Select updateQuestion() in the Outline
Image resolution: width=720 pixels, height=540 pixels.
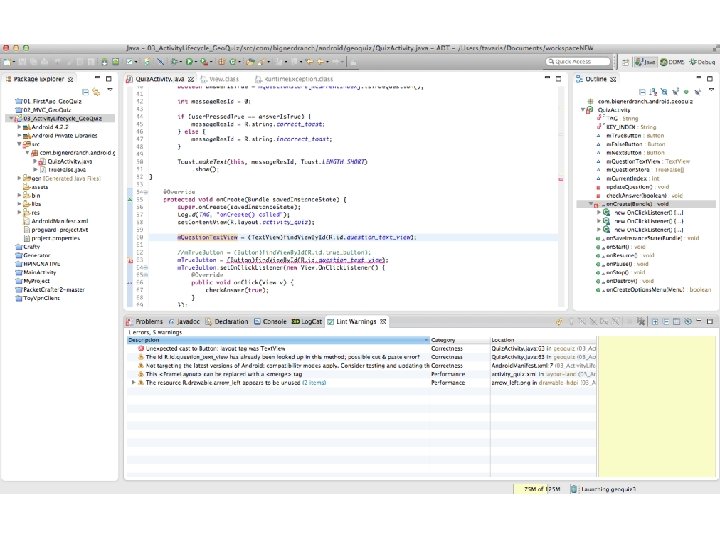pos(630,187)
